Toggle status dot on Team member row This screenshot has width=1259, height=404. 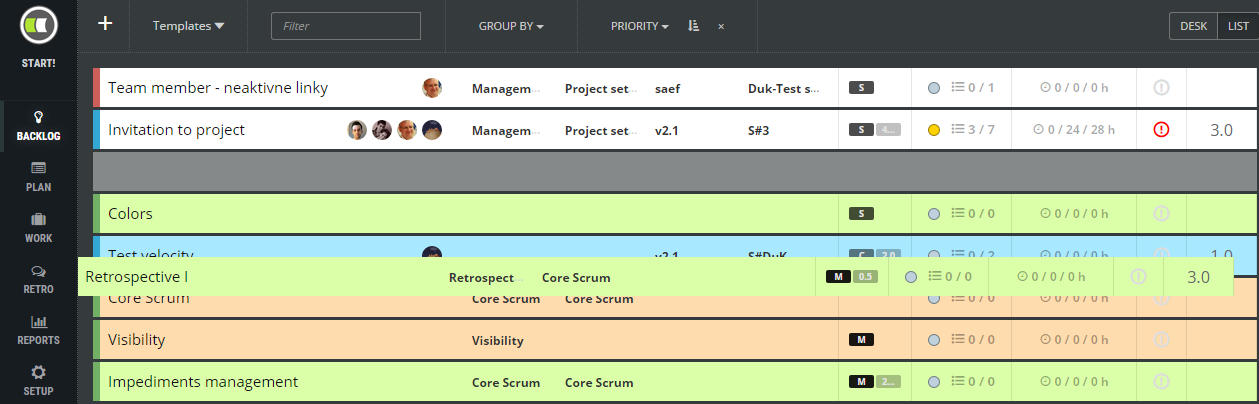(x=934, y=88)
